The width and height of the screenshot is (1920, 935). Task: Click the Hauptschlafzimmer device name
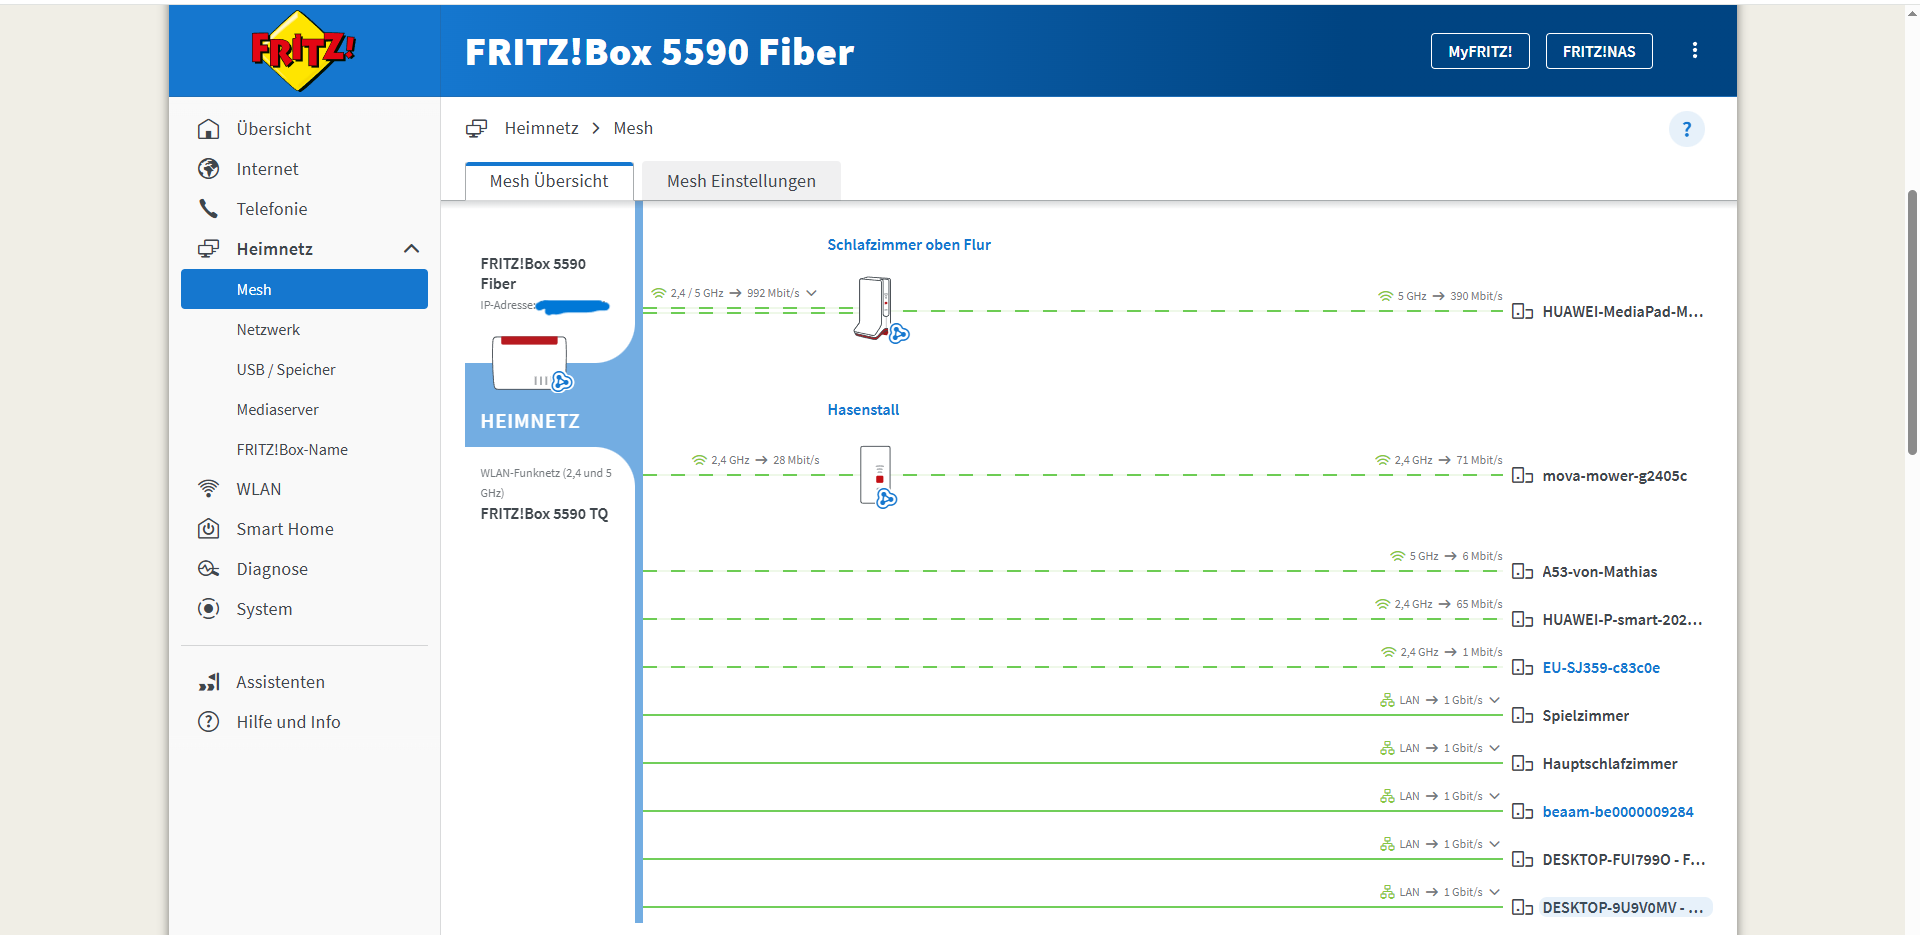click(x=1610, y=764)
